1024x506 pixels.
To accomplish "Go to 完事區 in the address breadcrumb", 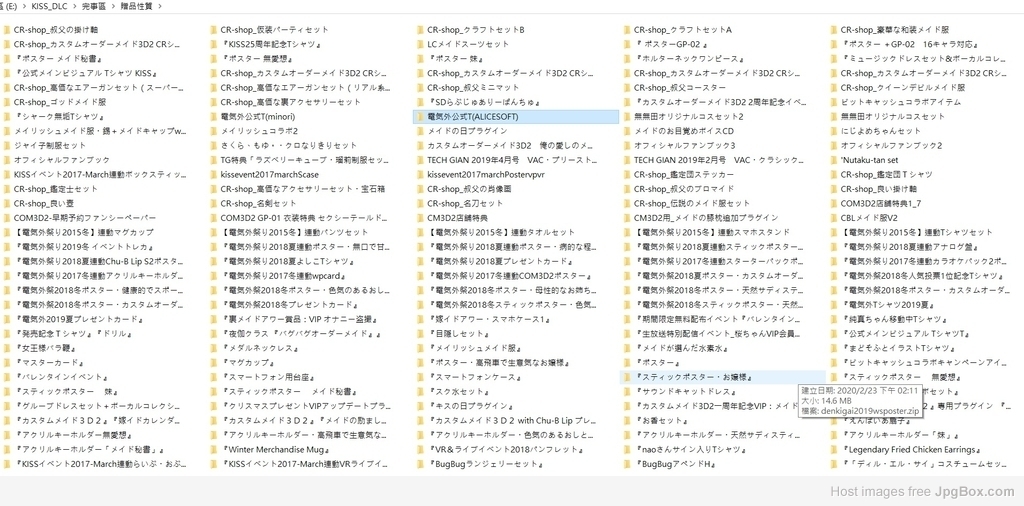I will 93,6.
